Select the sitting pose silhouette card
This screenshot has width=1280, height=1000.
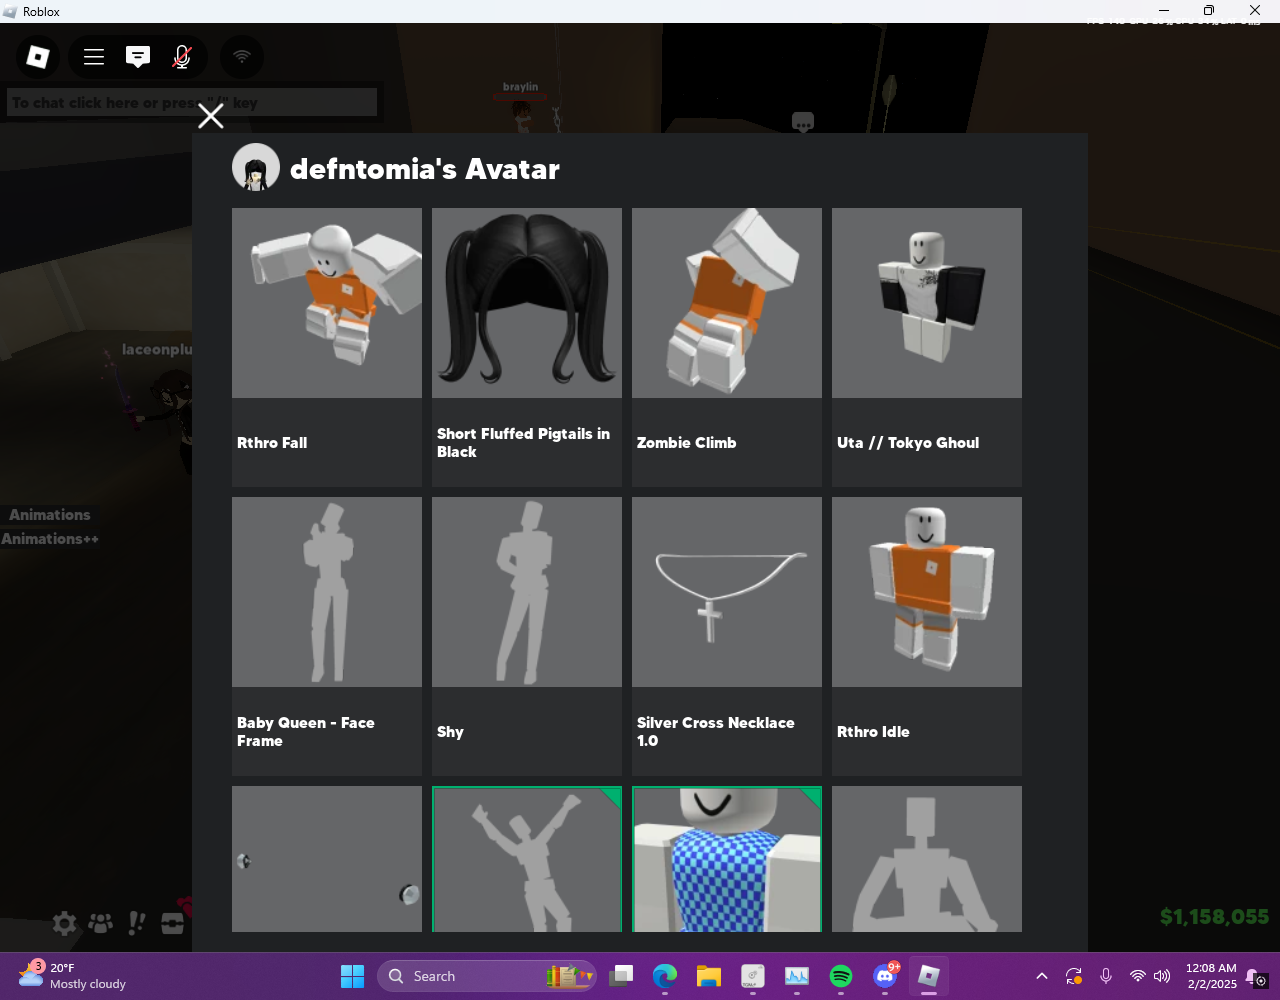click(927, 859)
